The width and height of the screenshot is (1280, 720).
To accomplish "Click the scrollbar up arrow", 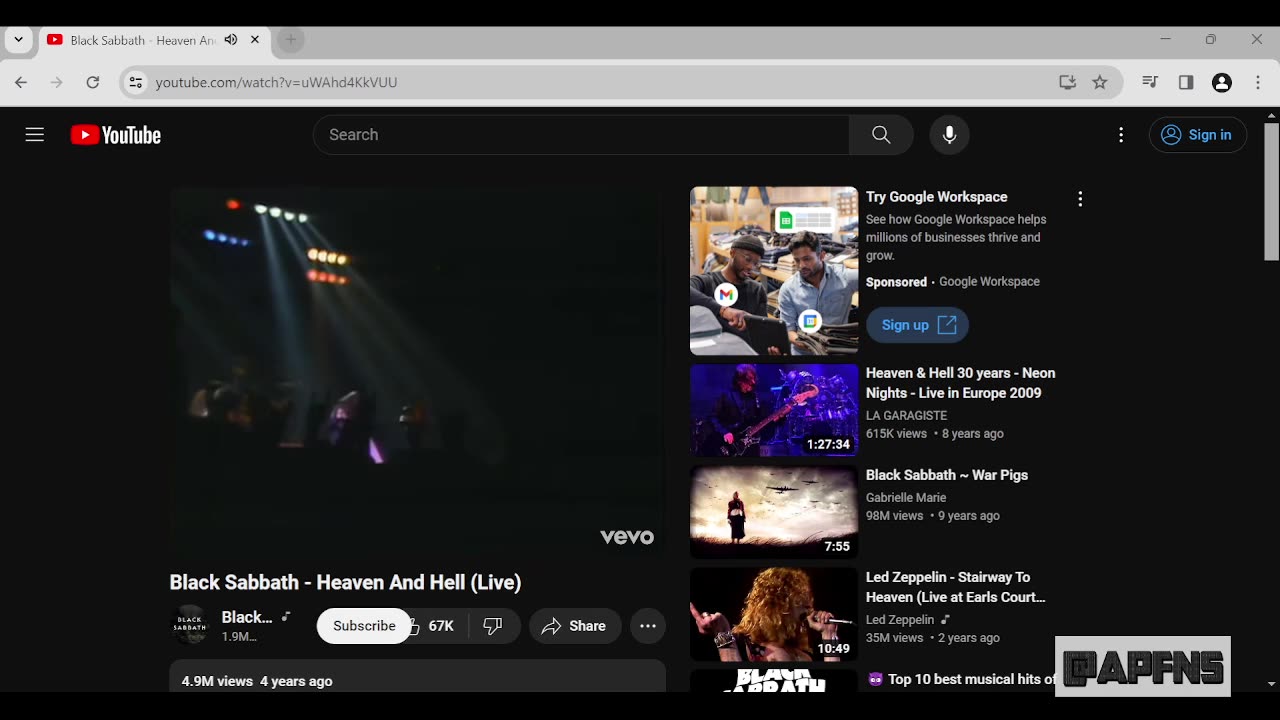I will 1271,115.
